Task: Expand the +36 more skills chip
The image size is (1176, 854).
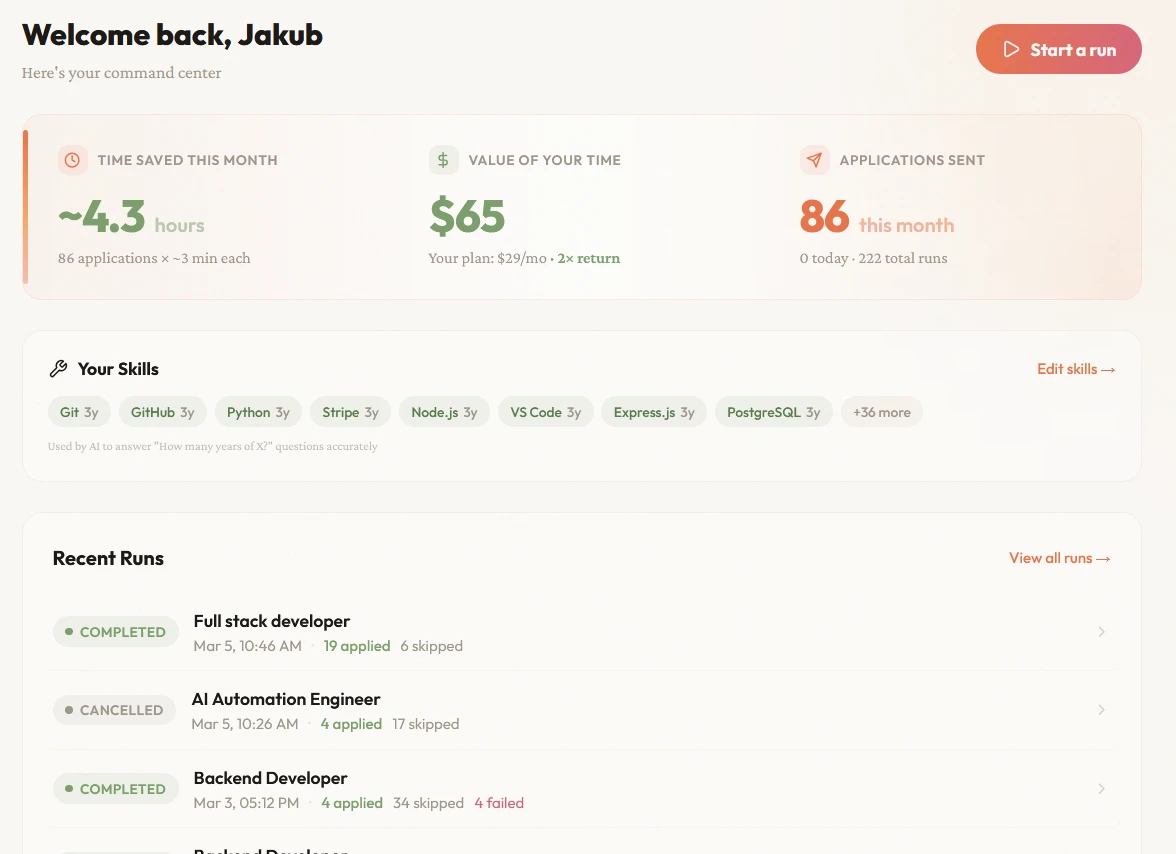Action: 881,412
